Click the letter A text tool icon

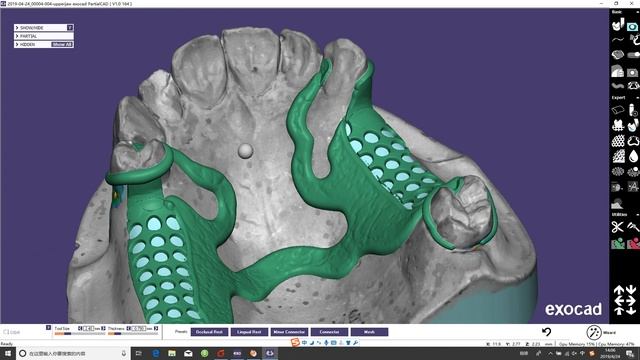tap(633, 187)
